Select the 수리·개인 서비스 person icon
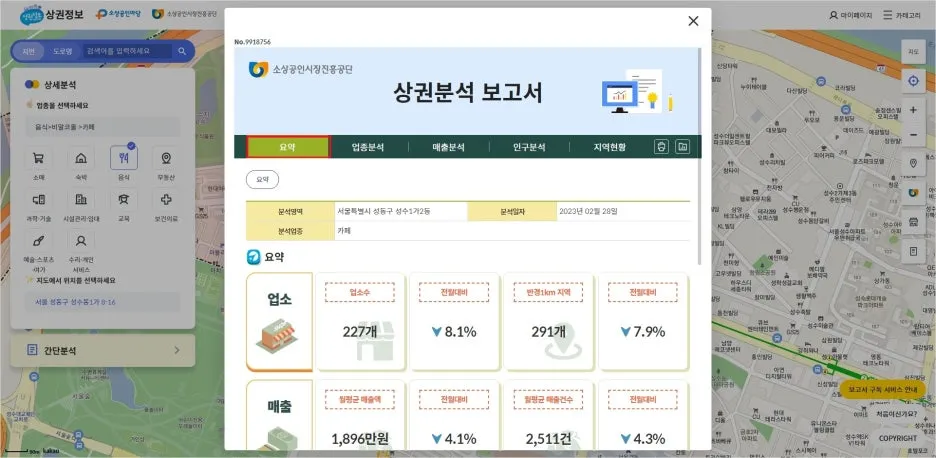This screenshot has height=458, width=936. [81, 241]
